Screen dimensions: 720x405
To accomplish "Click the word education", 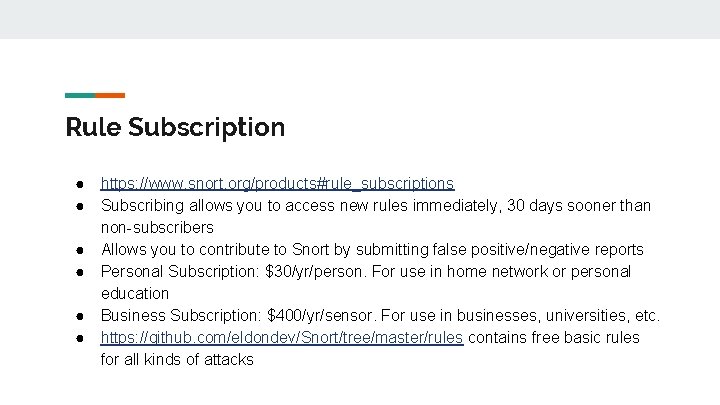I will point(135,294).
